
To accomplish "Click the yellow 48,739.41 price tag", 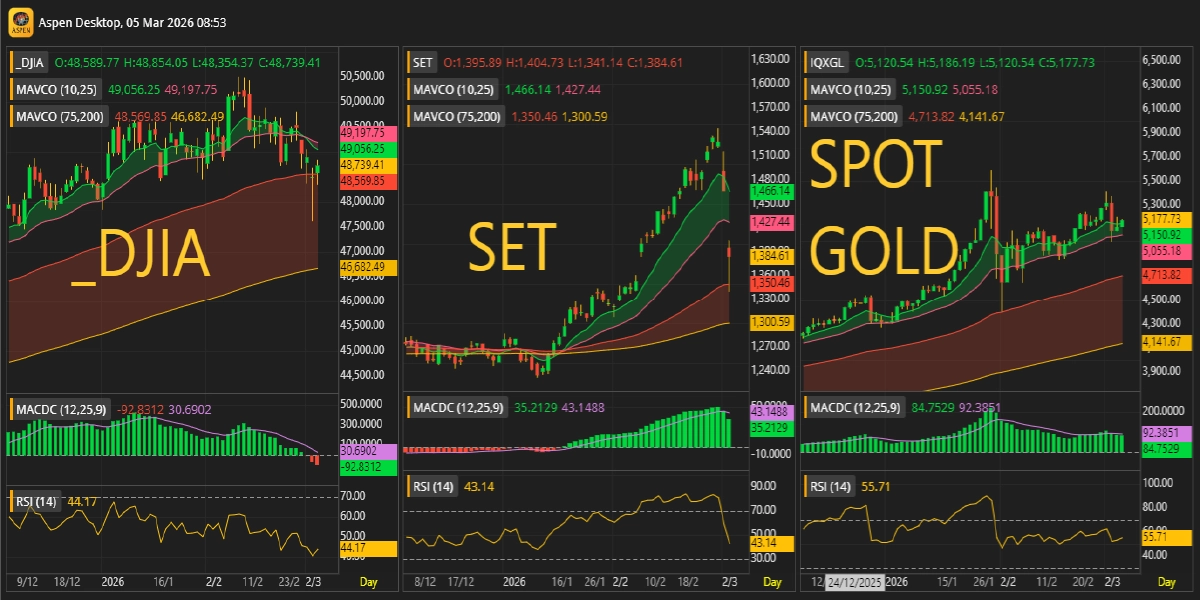I will [x=369, y=163].
